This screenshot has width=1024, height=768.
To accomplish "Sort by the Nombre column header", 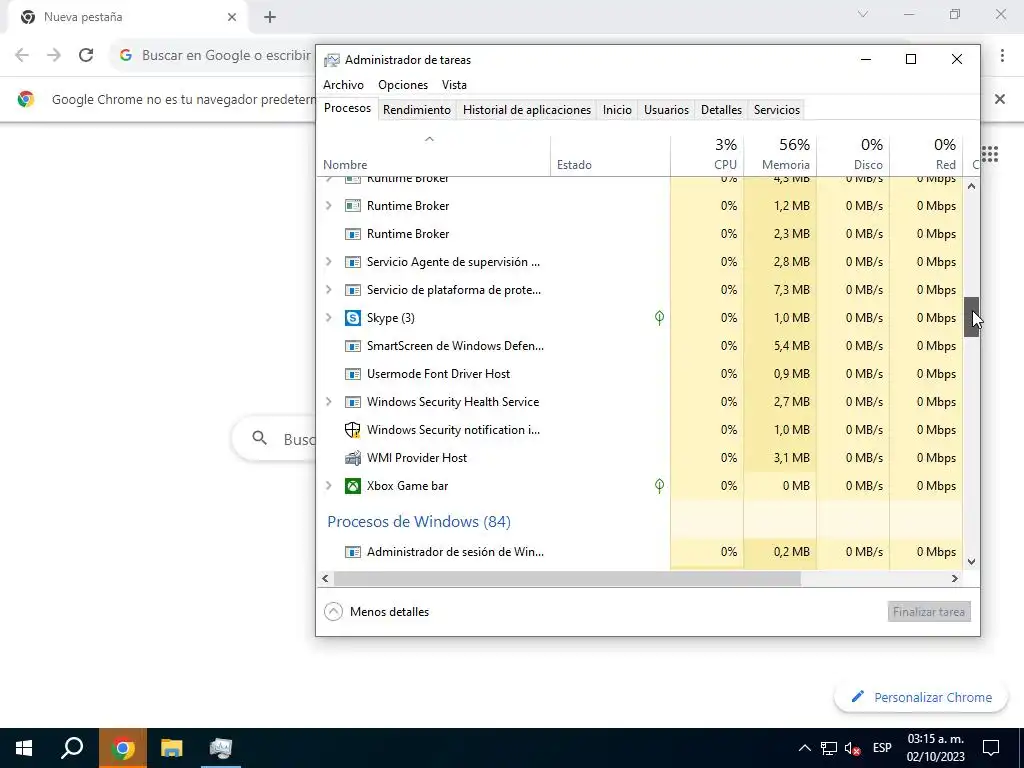I will coord(434,155).
